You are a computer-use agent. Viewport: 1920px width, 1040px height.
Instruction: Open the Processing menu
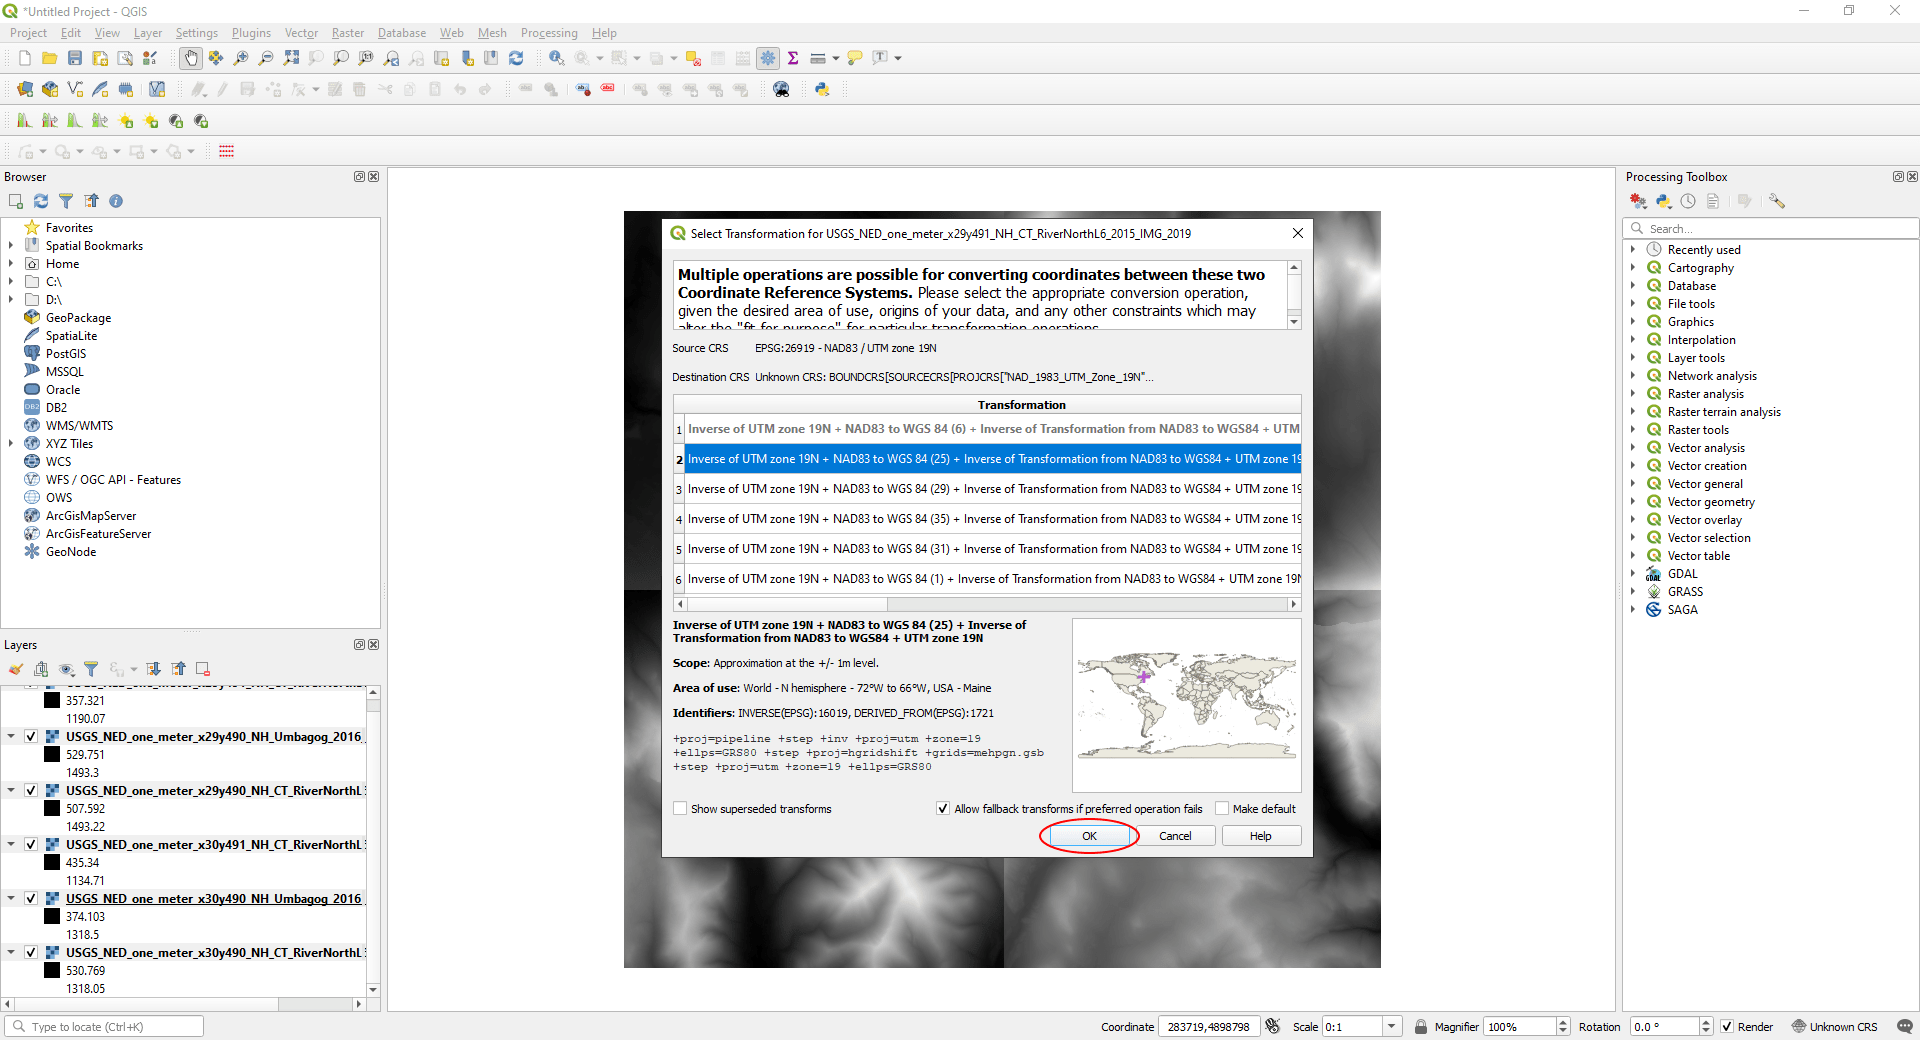(549, 33)
